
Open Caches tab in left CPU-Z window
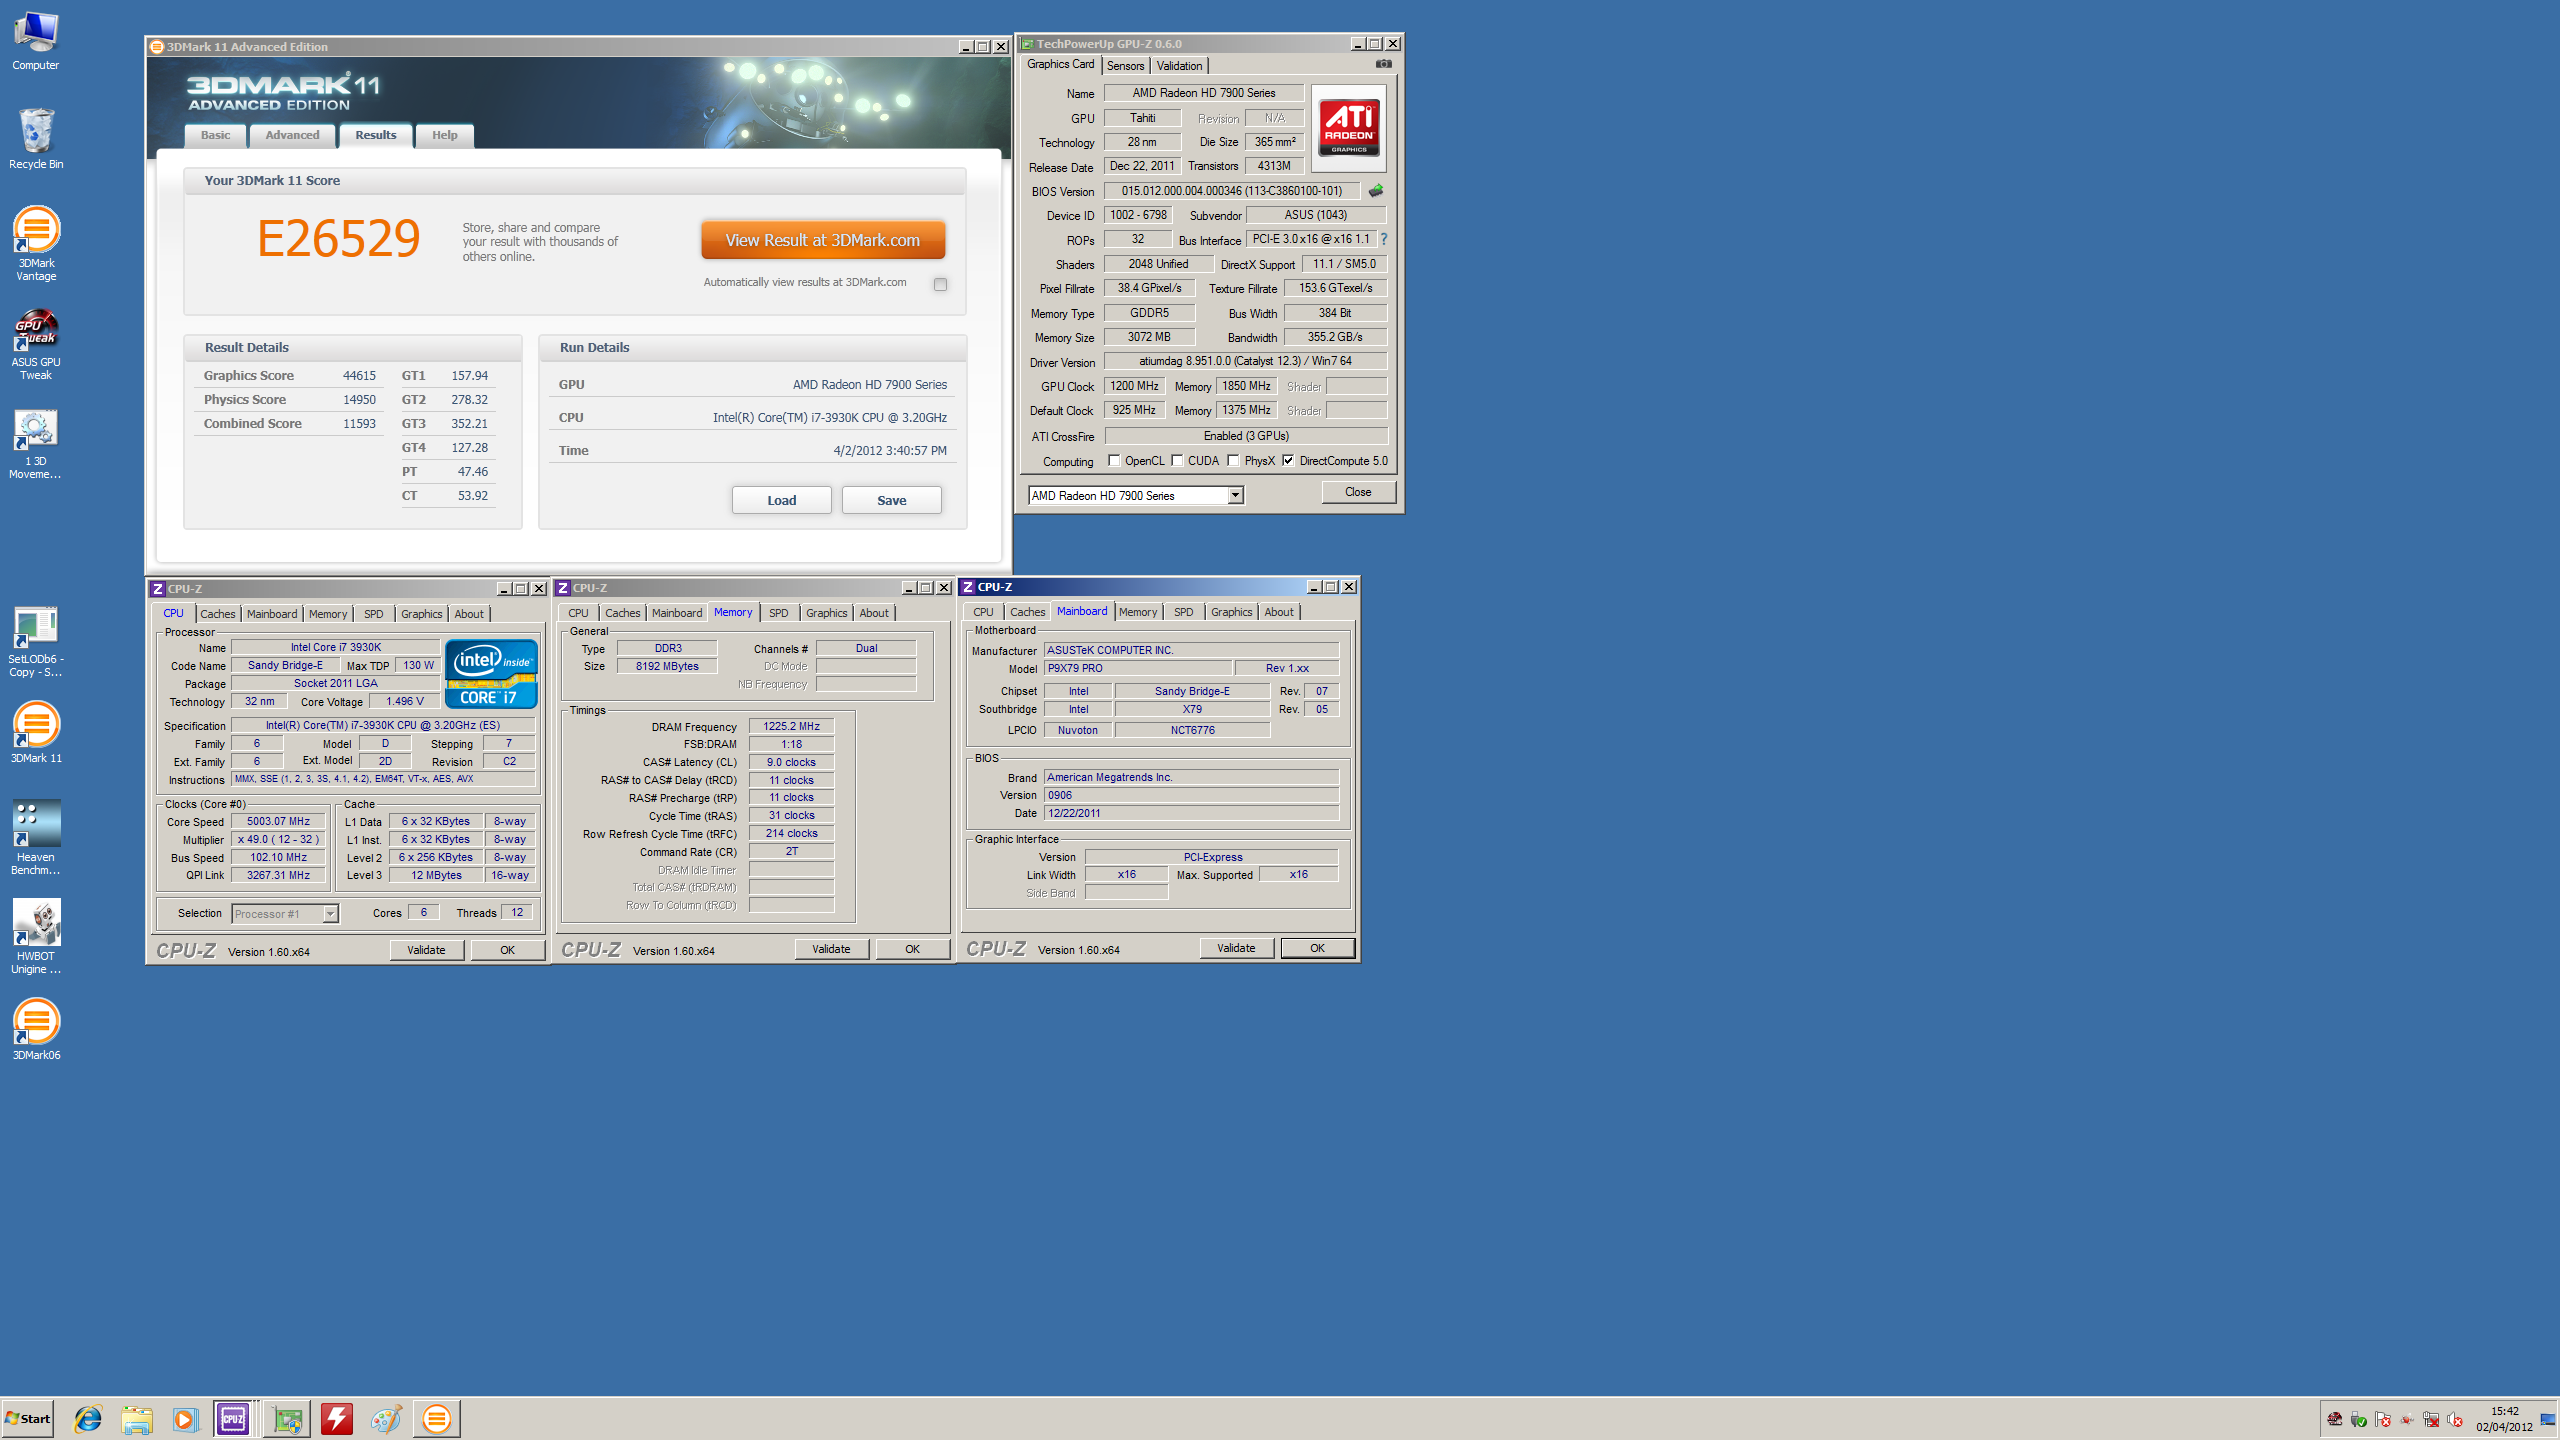(x=217, y=614)
